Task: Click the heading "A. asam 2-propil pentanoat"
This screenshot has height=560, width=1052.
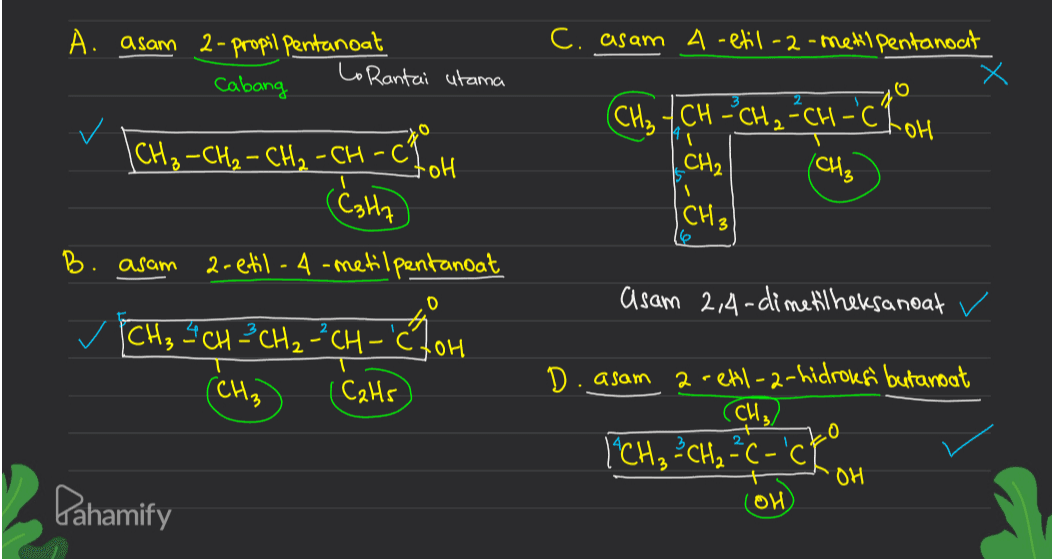Action: coord(227,45)
